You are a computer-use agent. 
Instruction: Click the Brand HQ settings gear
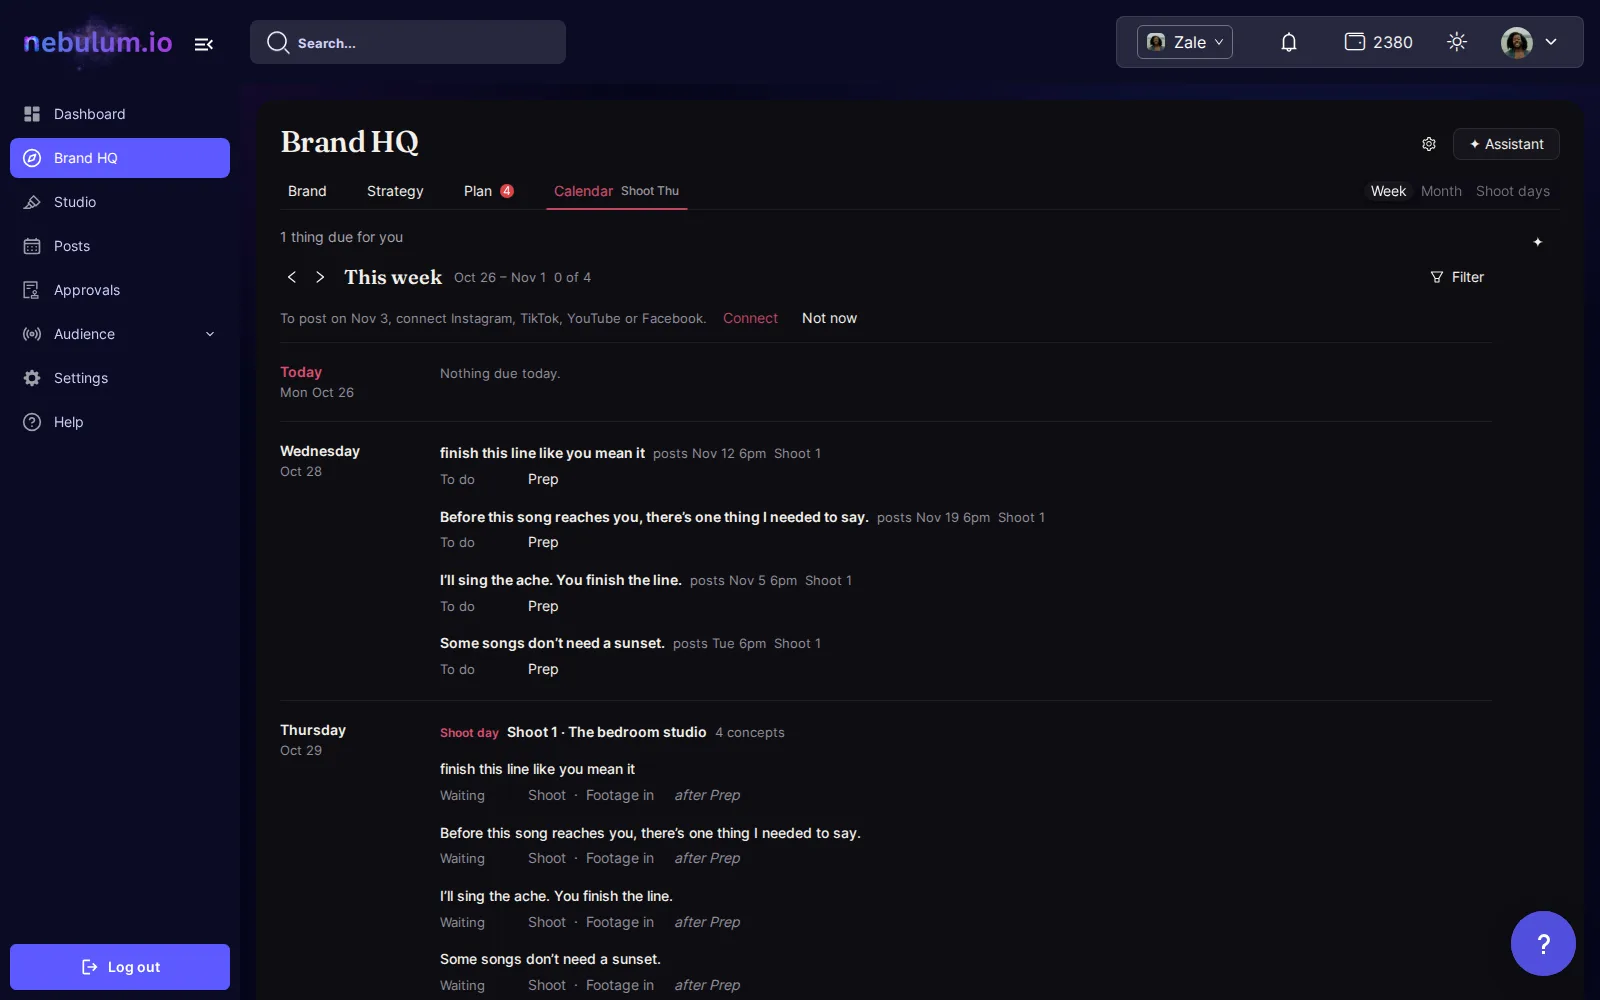pyautogui.click(x=1429, y=144)
